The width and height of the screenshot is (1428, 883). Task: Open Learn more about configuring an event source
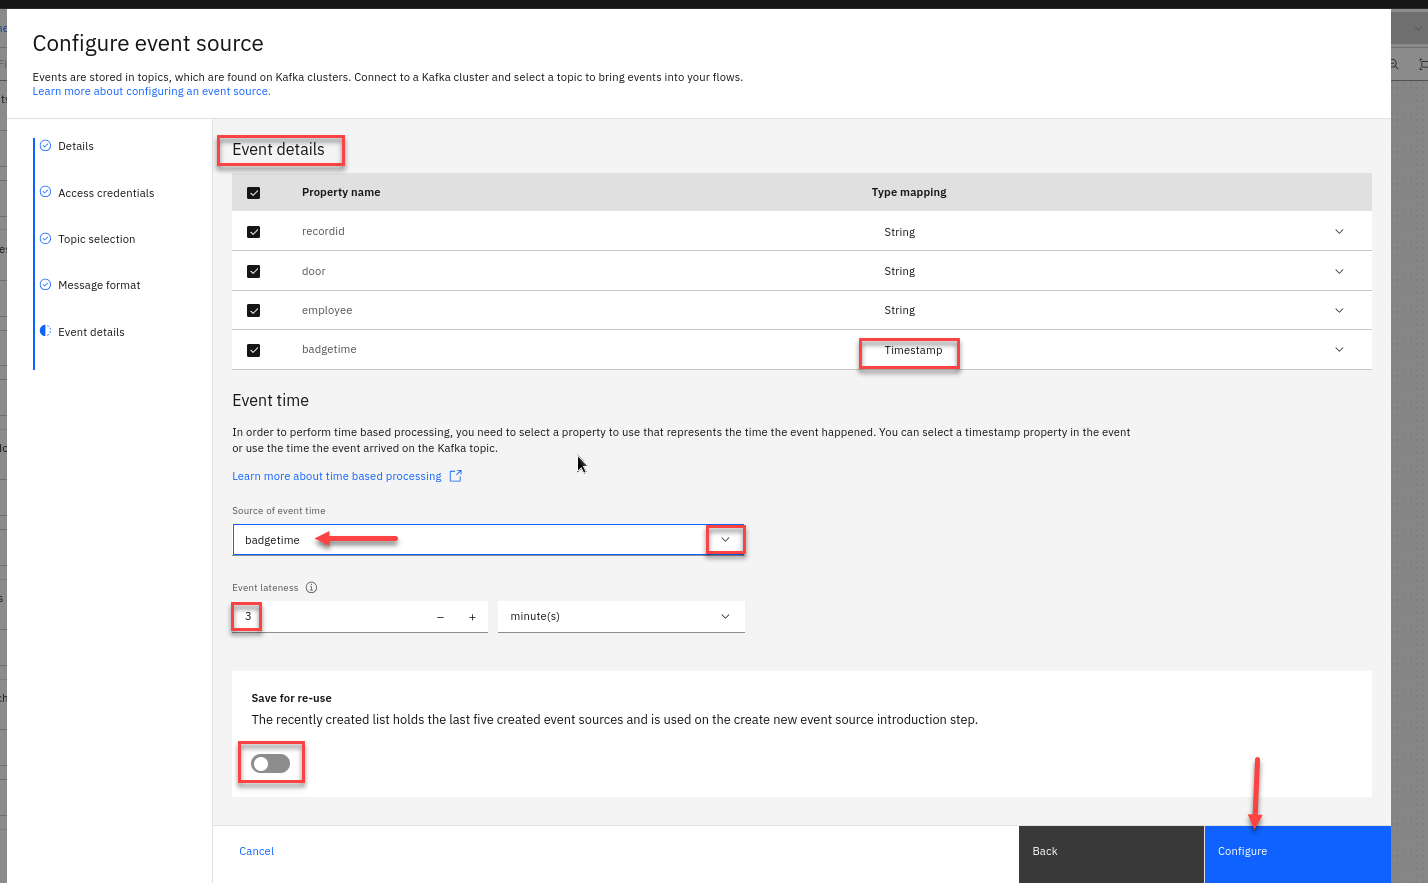151,91
